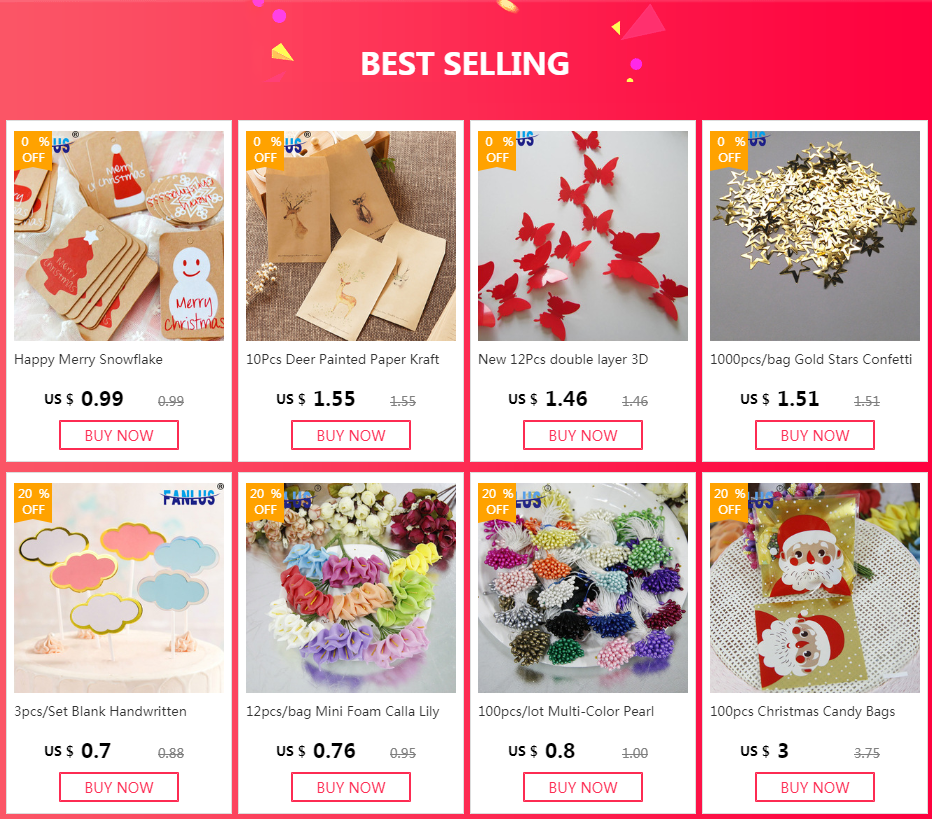
Task: View the Santa Christmas Candy Bags photo
Action: point(814,588)
